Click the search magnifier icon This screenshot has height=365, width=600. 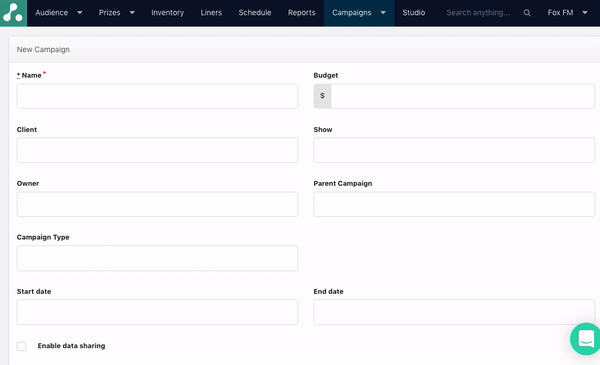527,13
